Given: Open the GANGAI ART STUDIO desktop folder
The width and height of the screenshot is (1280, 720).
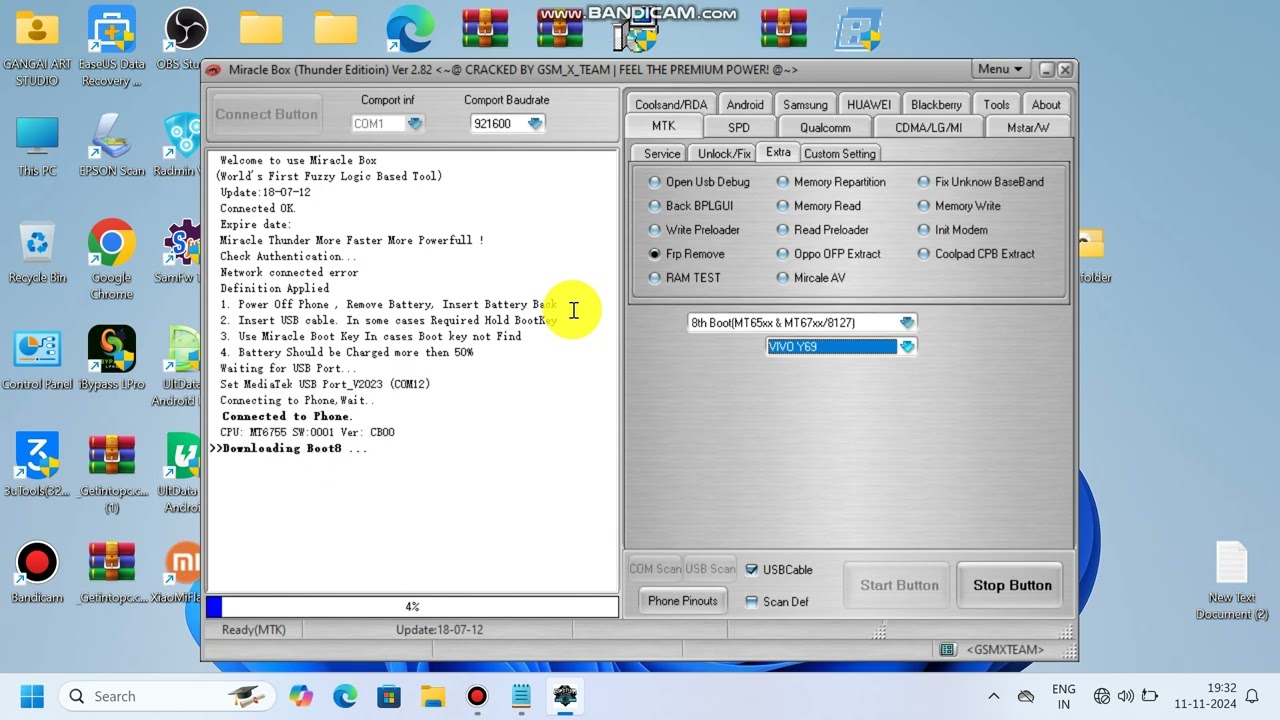Looking at the screenshot, I should [37, 46].
